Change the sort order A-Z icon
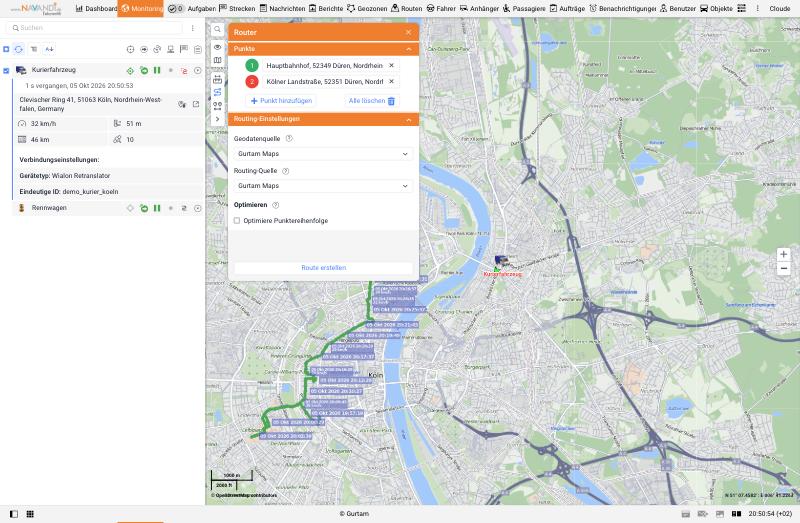Viewport: 800px width, 523px height. (x=49, y=49)
